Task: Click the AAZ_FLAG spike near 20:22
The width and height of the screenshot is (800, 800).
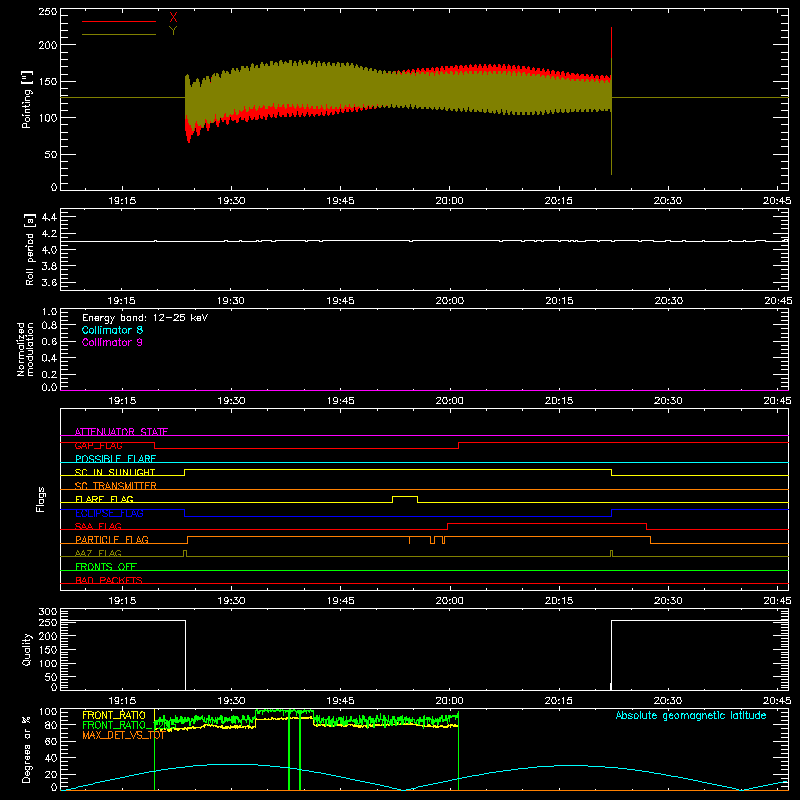Action: [612, 553]
